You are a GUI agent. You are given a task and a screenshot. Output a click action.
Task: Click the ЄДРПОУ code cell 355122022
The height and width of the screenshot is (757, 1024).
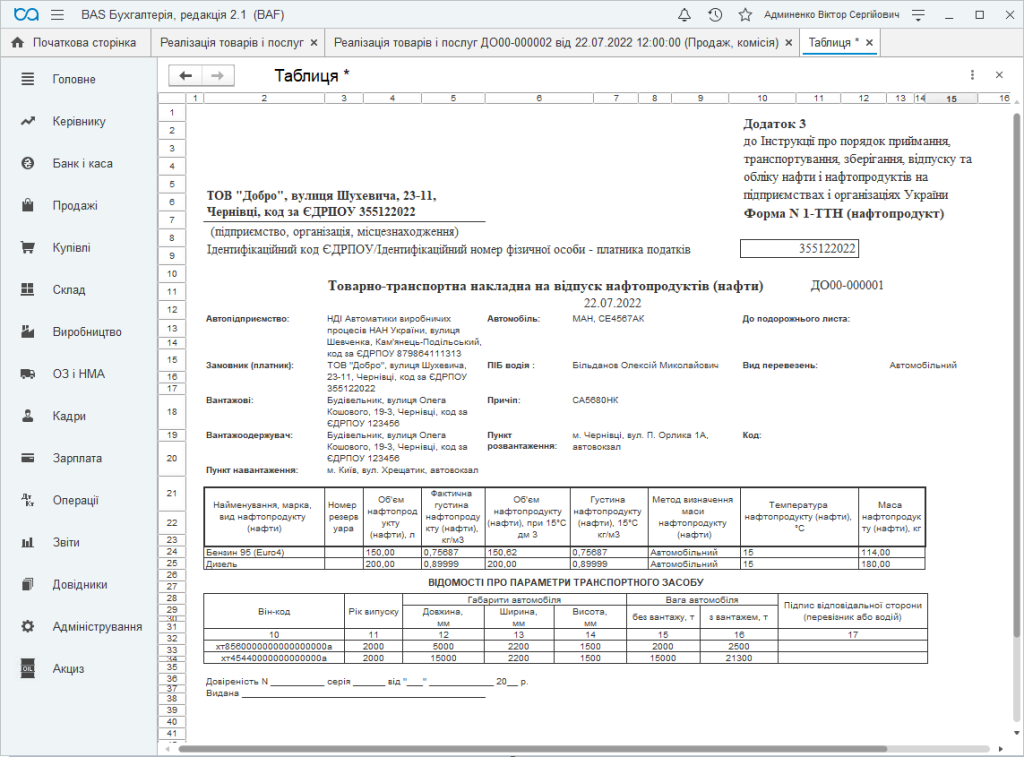pos(799,248)
